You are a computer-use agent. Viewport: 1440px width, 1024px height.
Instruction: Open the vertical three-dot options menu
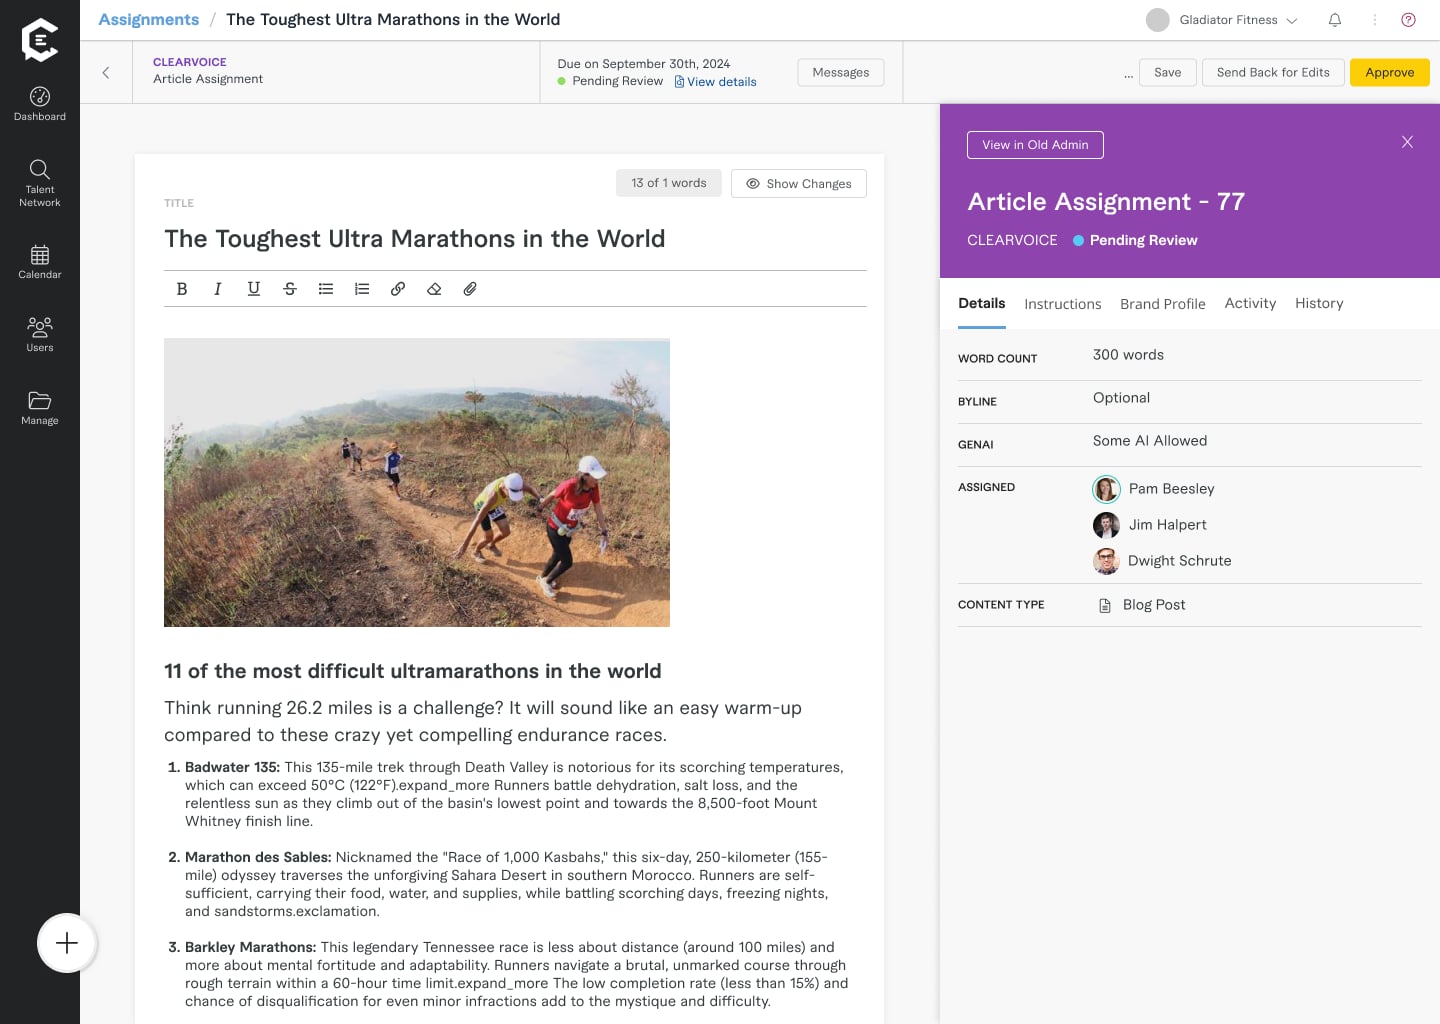click(1375, 20)
